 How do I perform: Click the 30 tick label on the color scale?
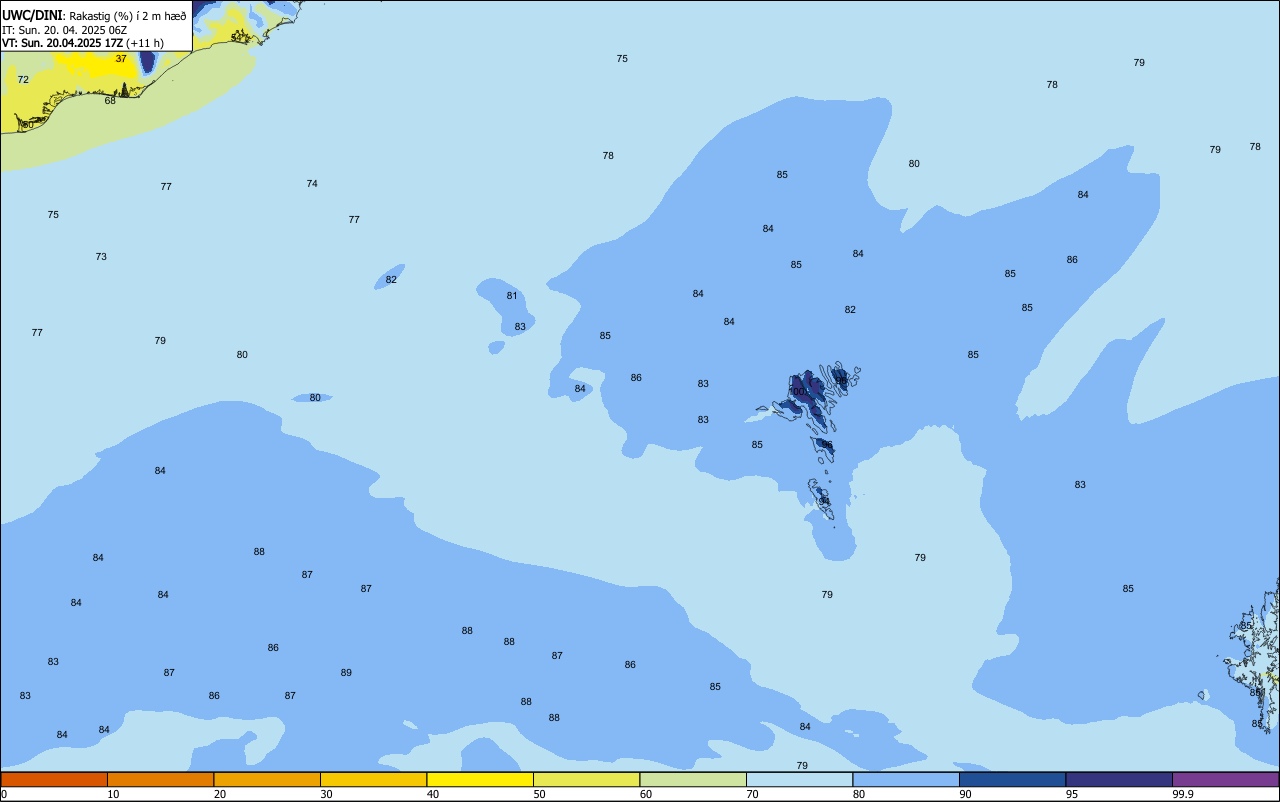tap(327, 794)
